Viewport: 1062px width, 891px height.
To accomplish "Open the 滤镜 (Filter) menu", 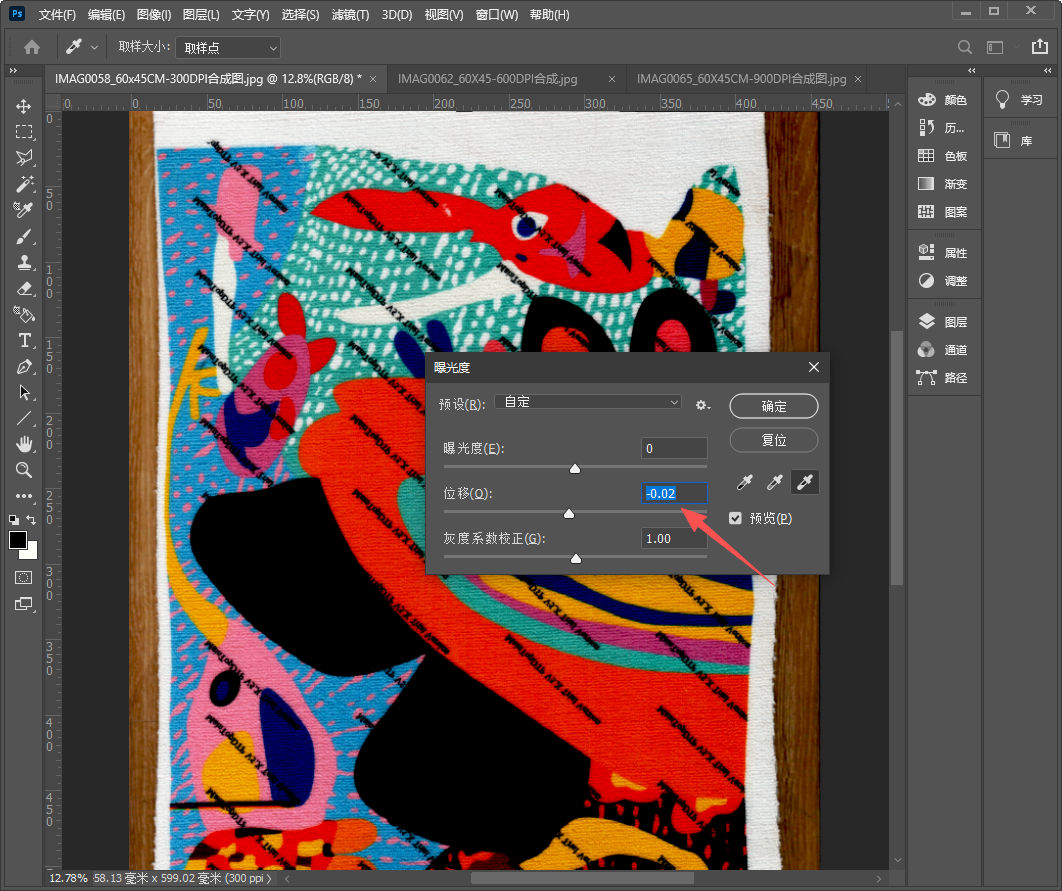I will click(349, 15).
